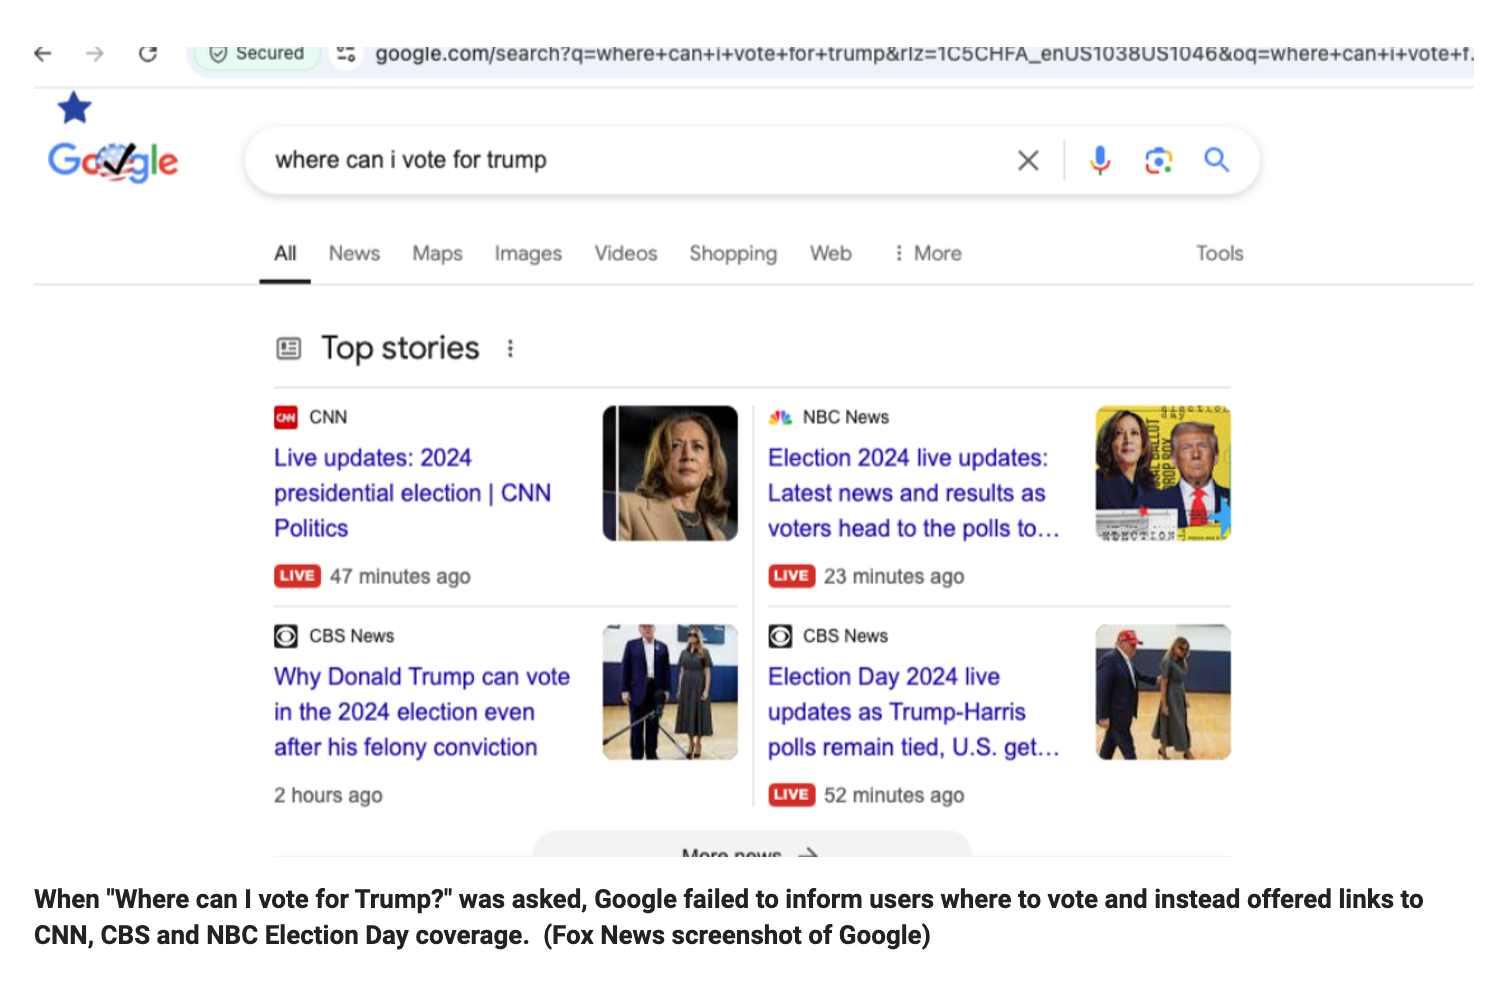Open CBS story on why Trump can vote
The width and height of the screenshot is (1505, 1000).
[x=421, y=712]
